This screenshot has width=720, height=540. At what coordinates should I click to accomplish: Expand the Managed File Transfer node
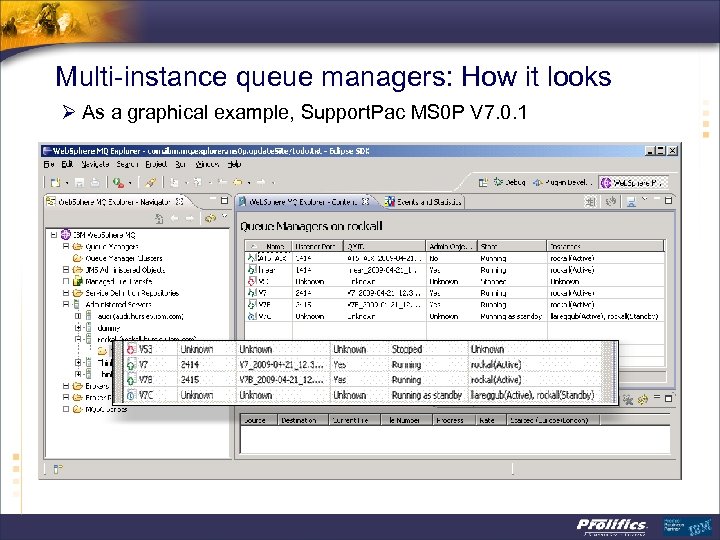66,281
